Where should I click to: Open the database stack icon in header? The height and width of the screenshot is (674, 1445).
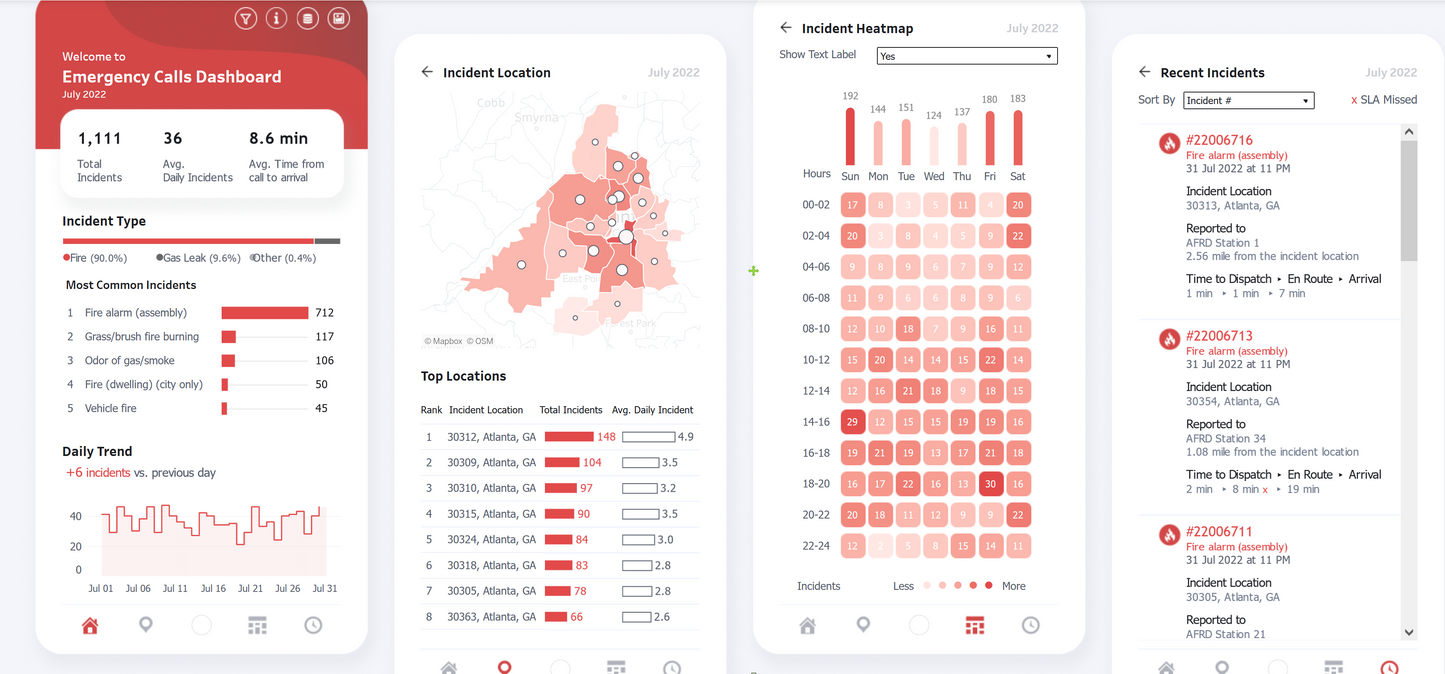(x=308, y=18)
